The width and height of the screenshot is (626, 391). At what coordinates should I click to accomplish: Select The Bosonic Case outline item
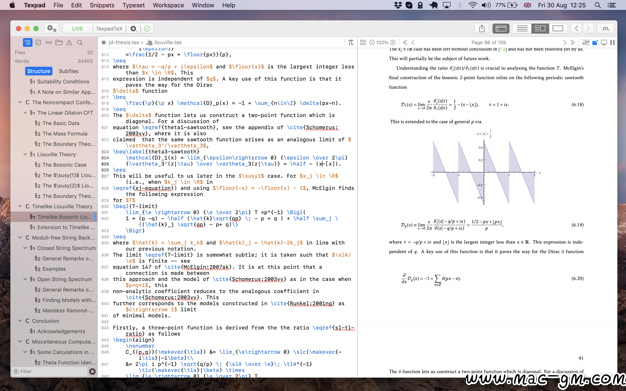(x=64, y=165)
